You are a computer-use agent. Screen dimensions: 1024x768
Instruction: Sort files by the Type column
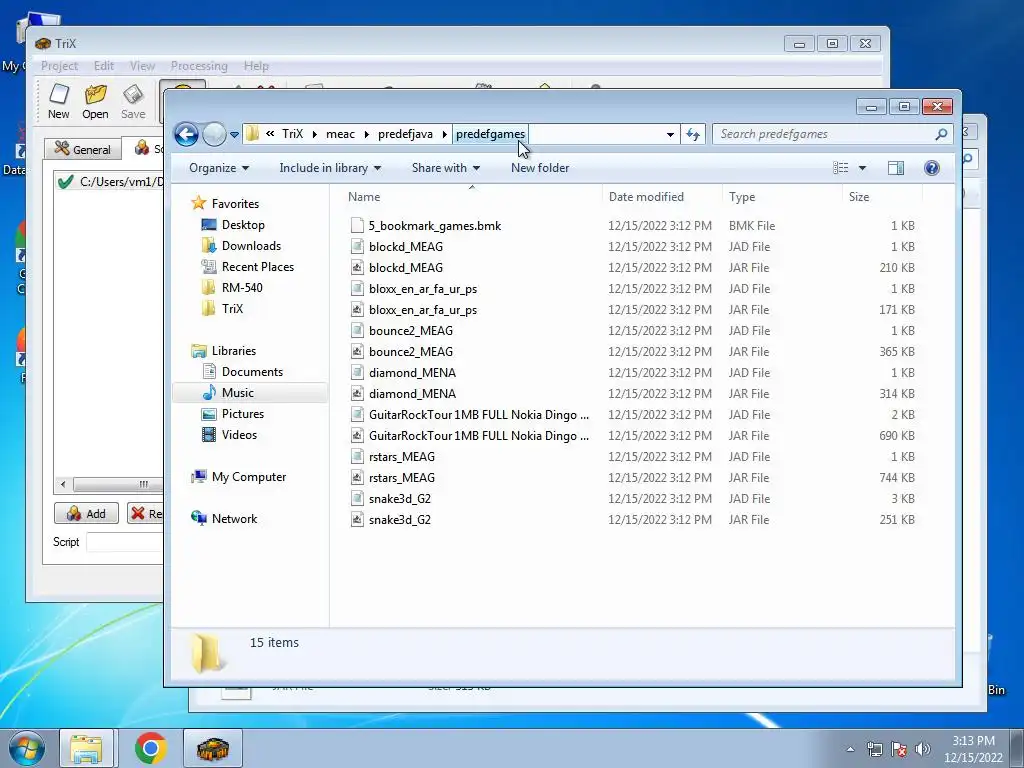point(742,197)
